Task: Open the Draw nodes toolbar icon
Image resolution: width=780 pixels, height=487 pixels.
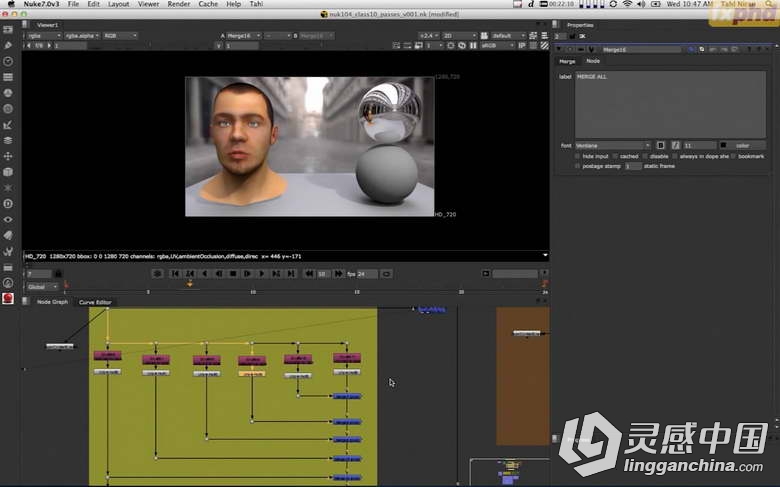Action: (8, 45)
